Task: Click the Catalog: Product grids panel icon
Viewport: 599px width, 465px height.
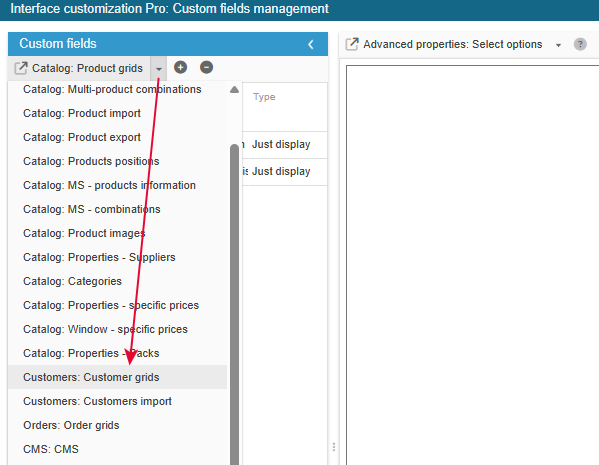Action: click(x=21, y=68)
